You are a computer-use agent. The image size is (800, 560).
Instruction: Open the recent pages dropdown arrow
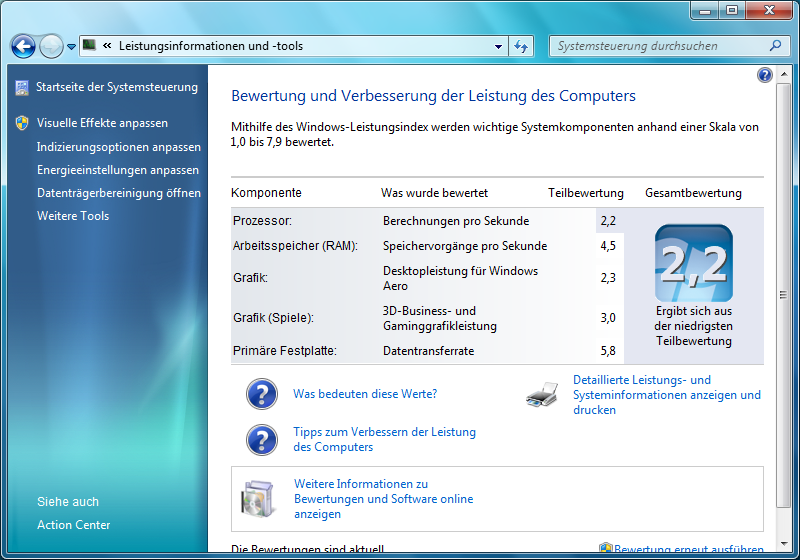(x=71, y=47)
